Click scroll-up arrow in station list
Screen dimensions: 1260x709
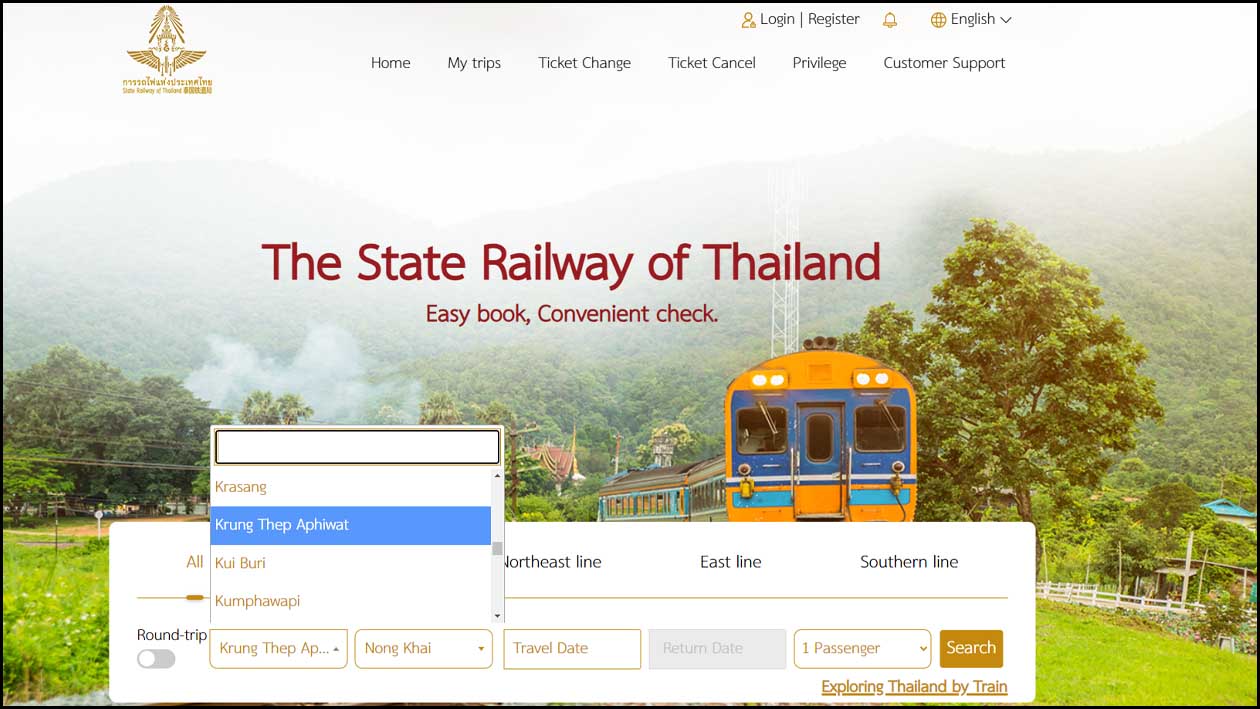(x=497, y=476)
